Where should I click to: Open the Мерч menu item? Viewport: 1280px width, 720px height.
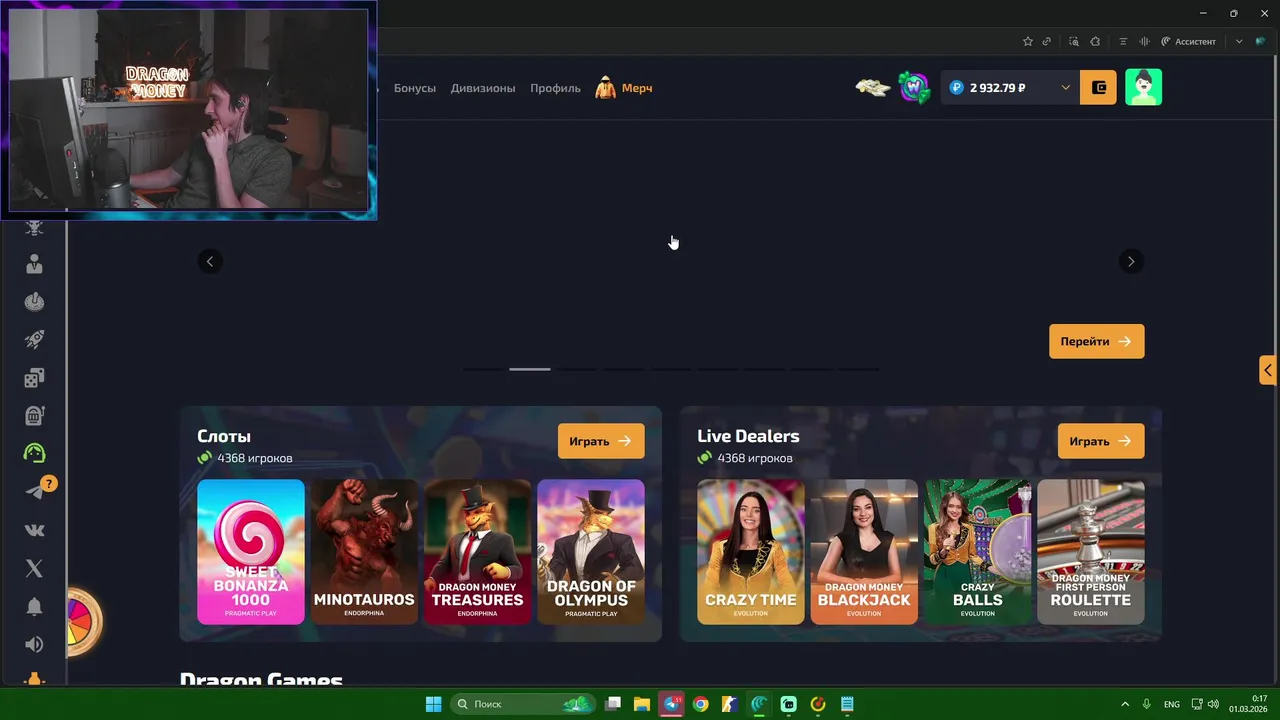[x=624, y=88]
